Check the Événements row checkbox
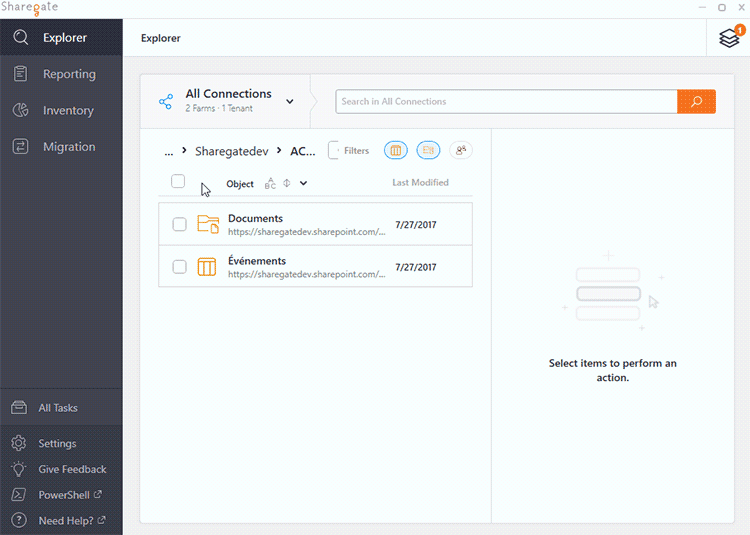This screenshot has width=750, height=535. coord(179,267)
